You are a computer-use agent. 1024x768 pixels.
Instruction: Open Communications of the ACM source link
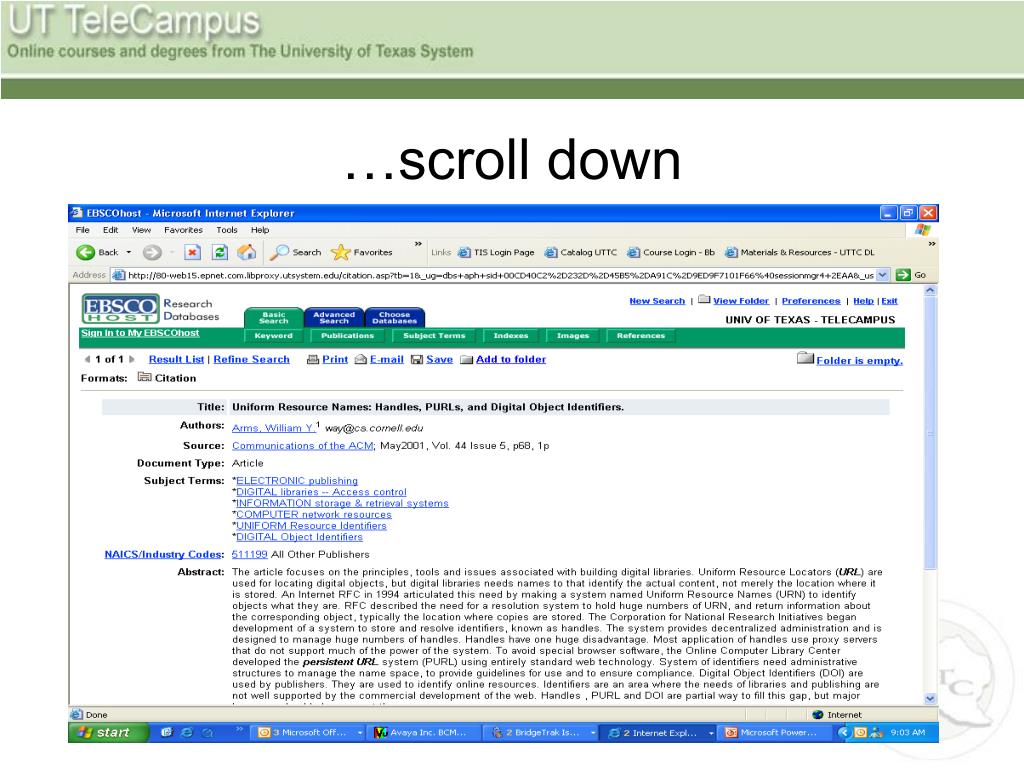point(303,445)
